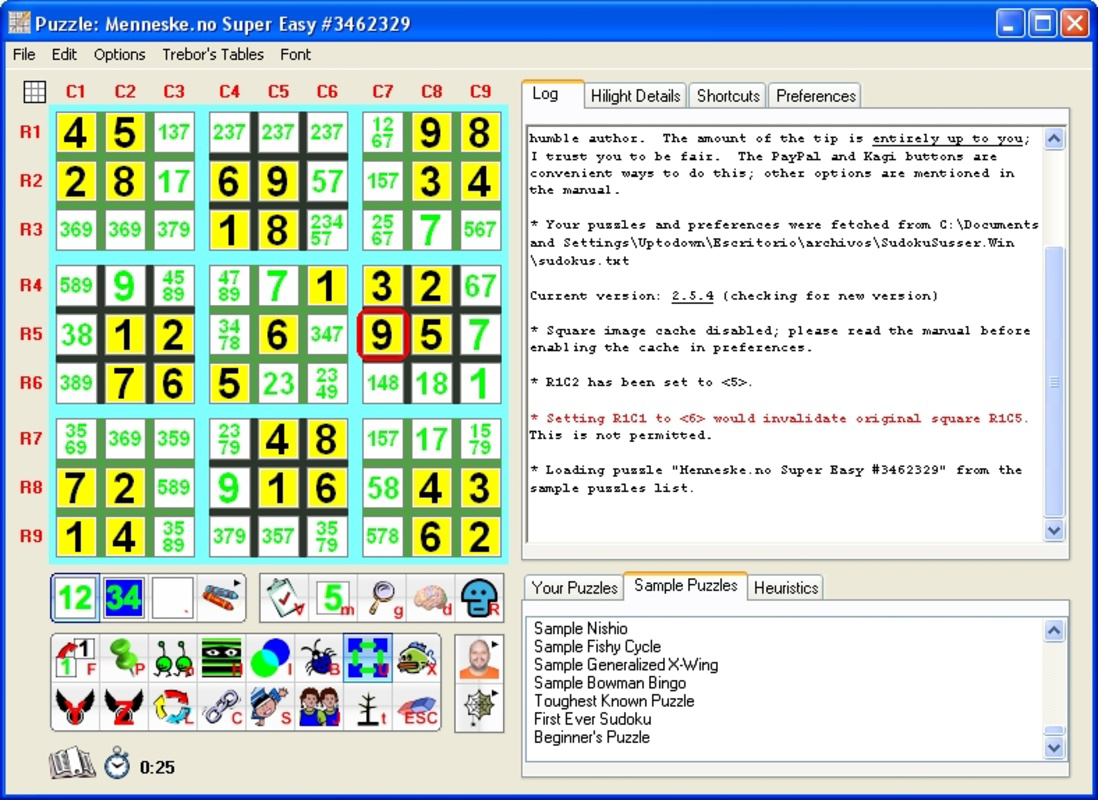
Task: Select the blank-square clear mode button
Action: 172,598
